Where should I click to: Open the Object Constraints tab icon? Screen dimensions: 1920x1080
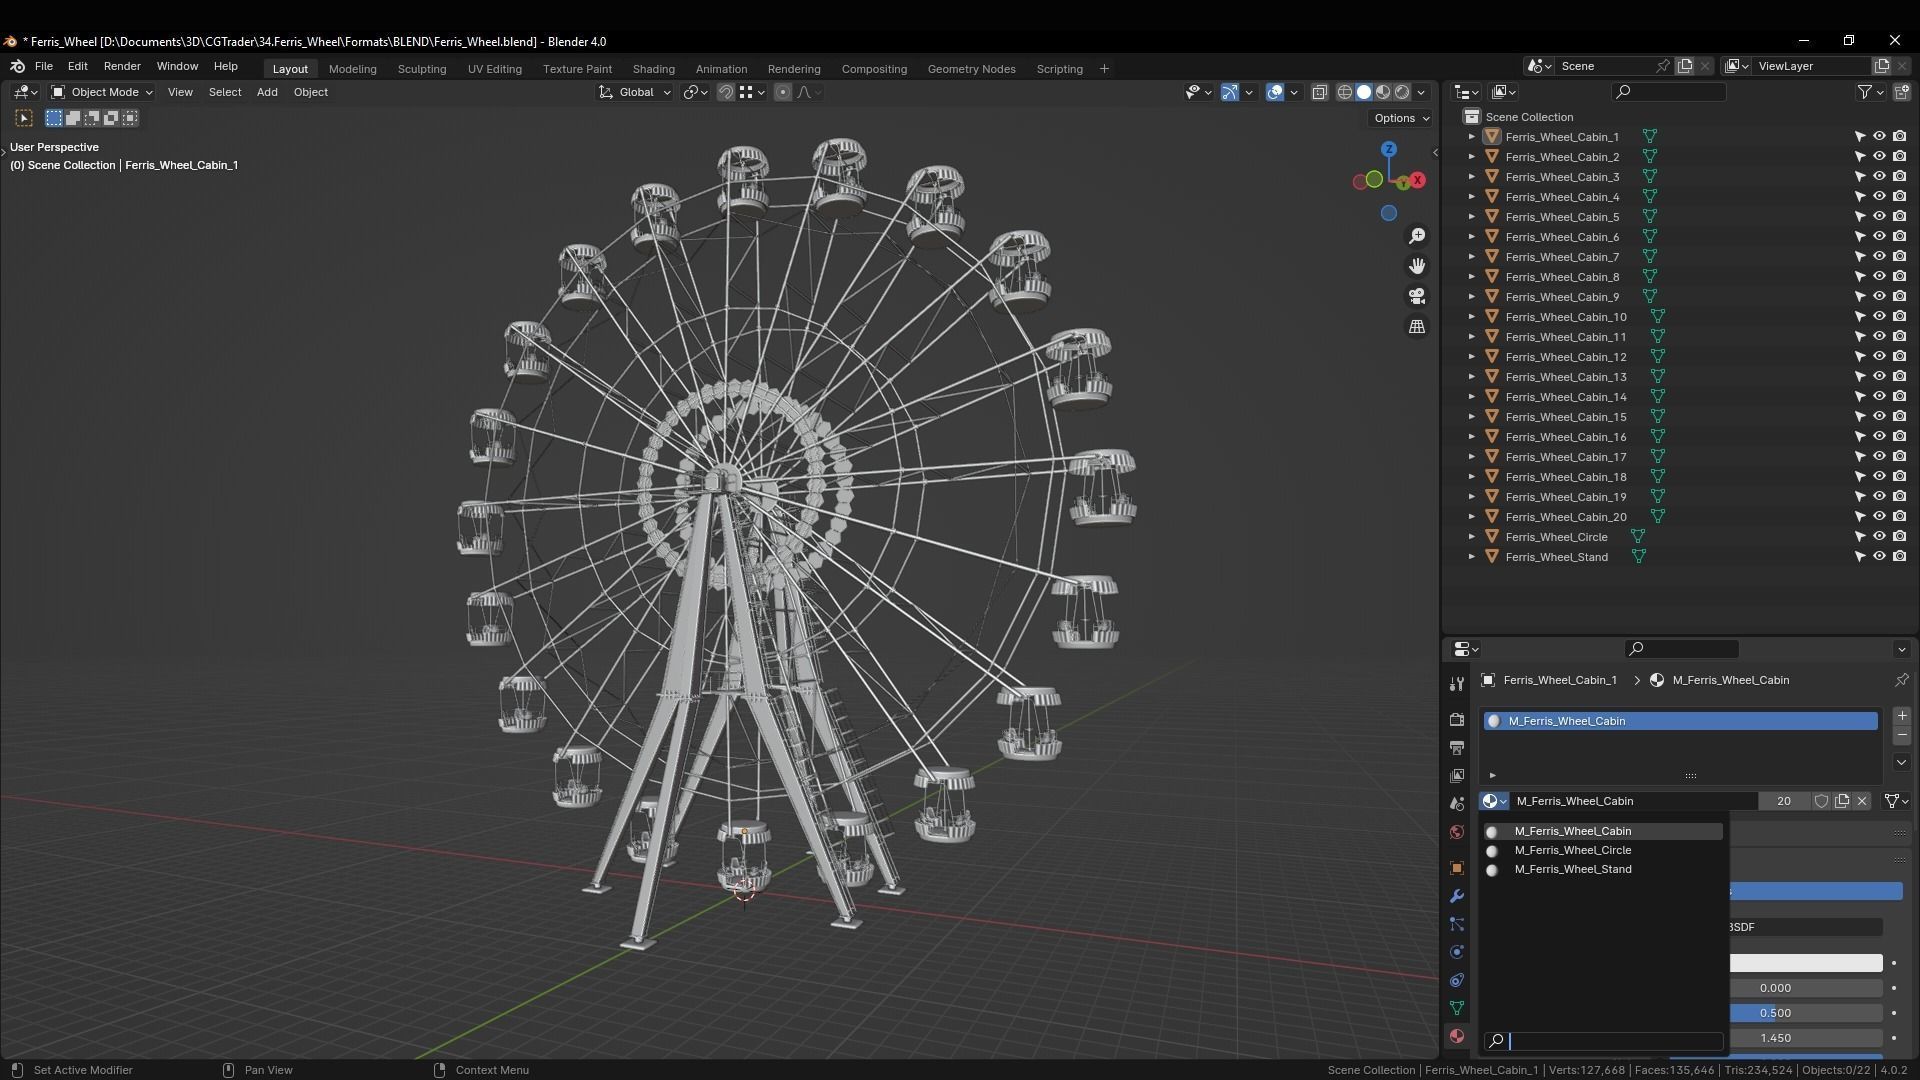(x=1457, y=980)
